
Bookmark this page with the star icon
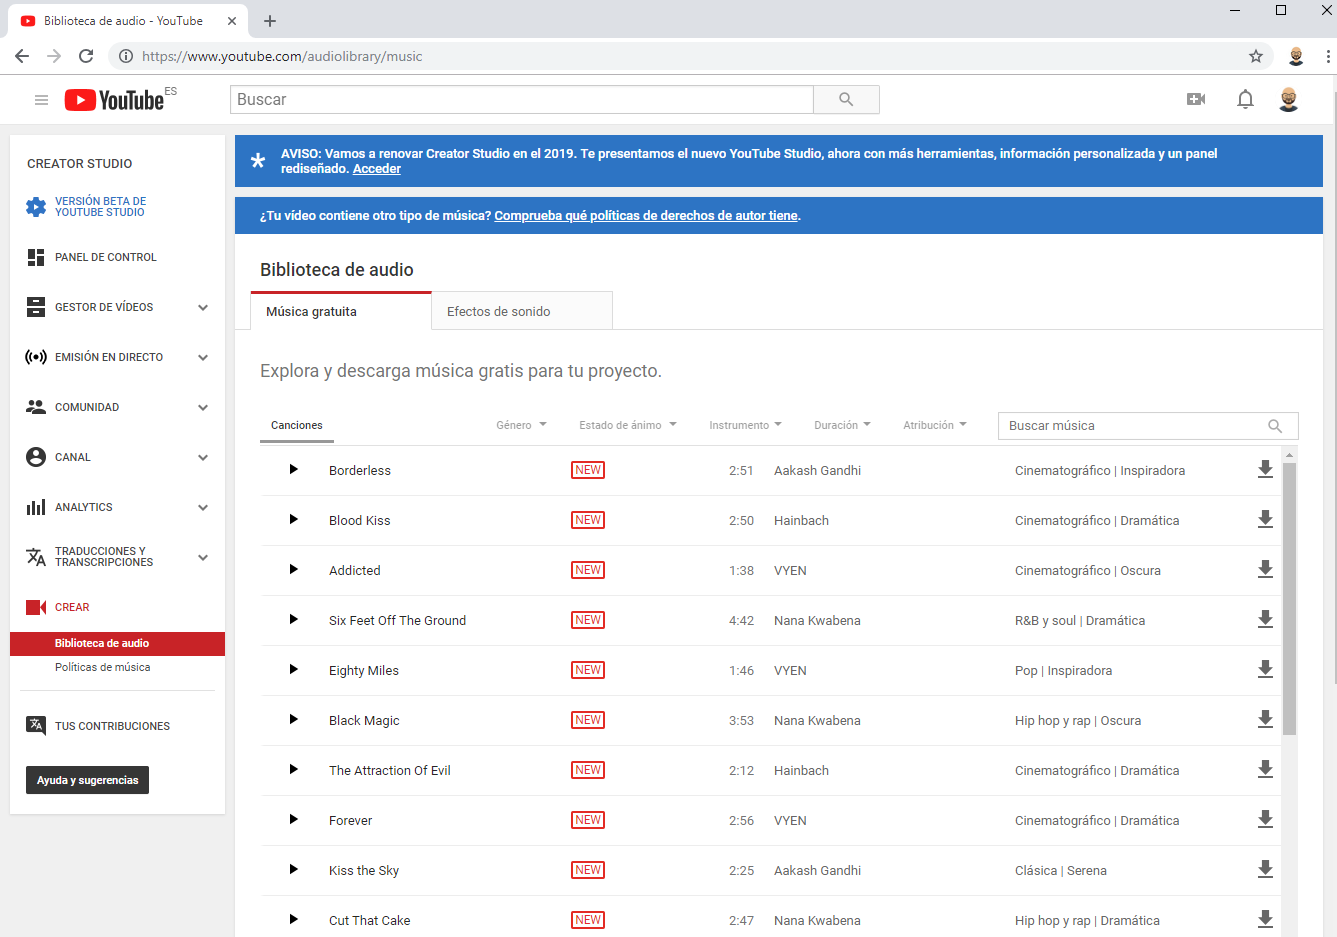coord(1256,56)
